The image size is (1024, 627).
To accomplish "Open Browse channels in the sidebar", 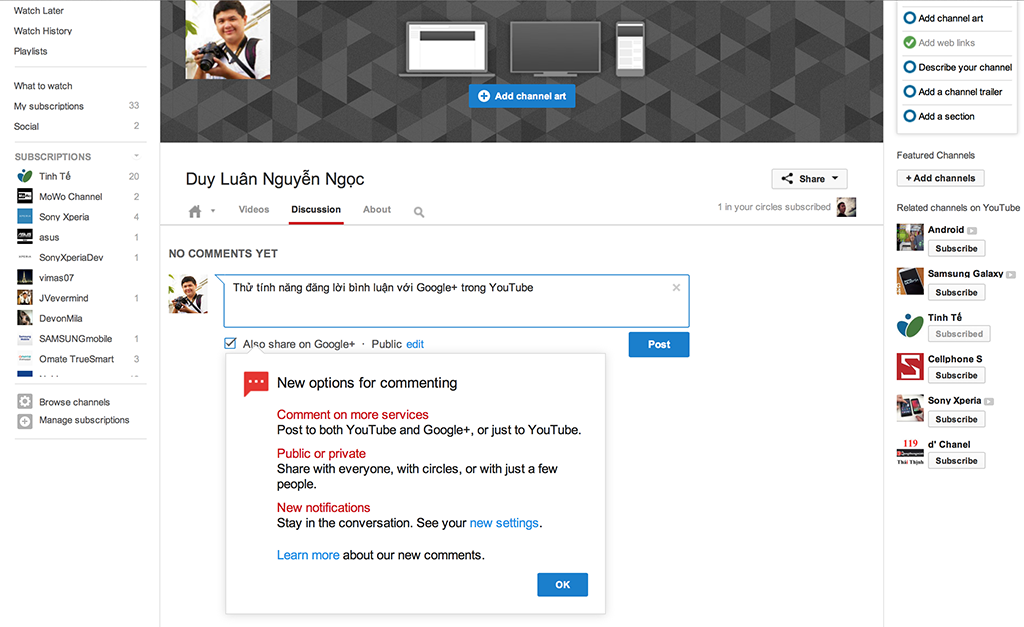I will click(74, 402).
